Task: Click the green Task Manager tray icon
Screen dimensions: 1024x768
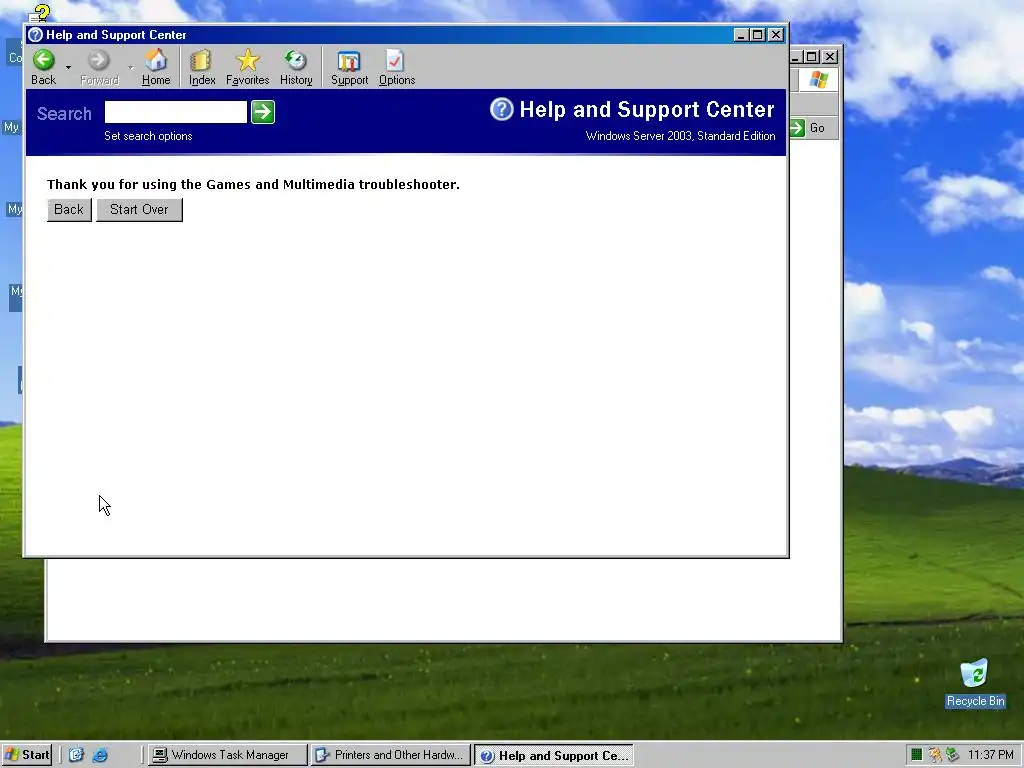Action: click(916, 755)
